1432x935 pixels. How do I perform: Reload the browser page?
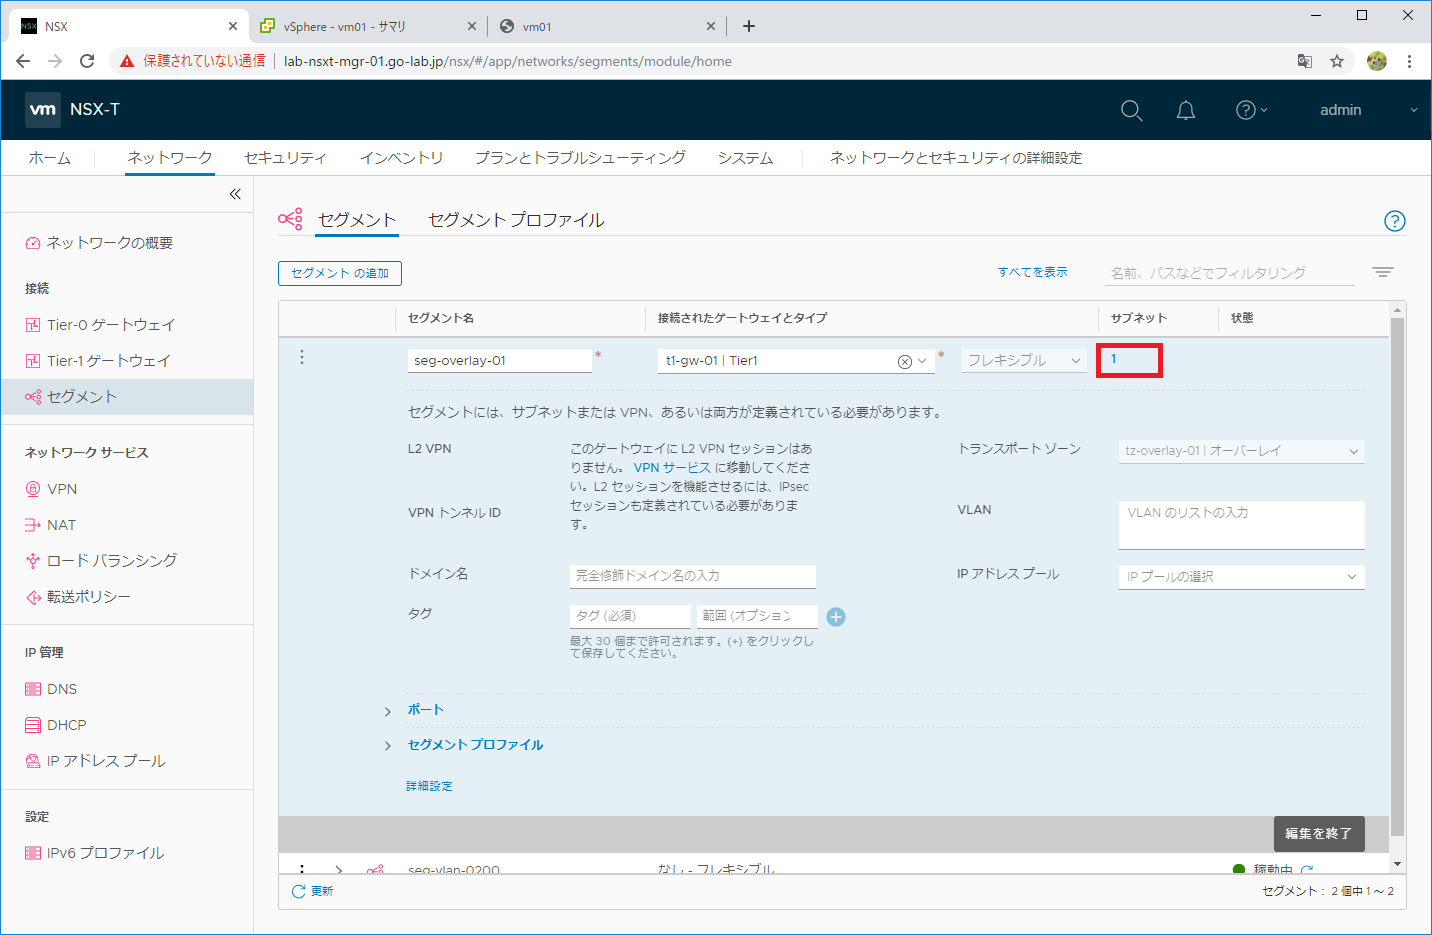[87, 61]
